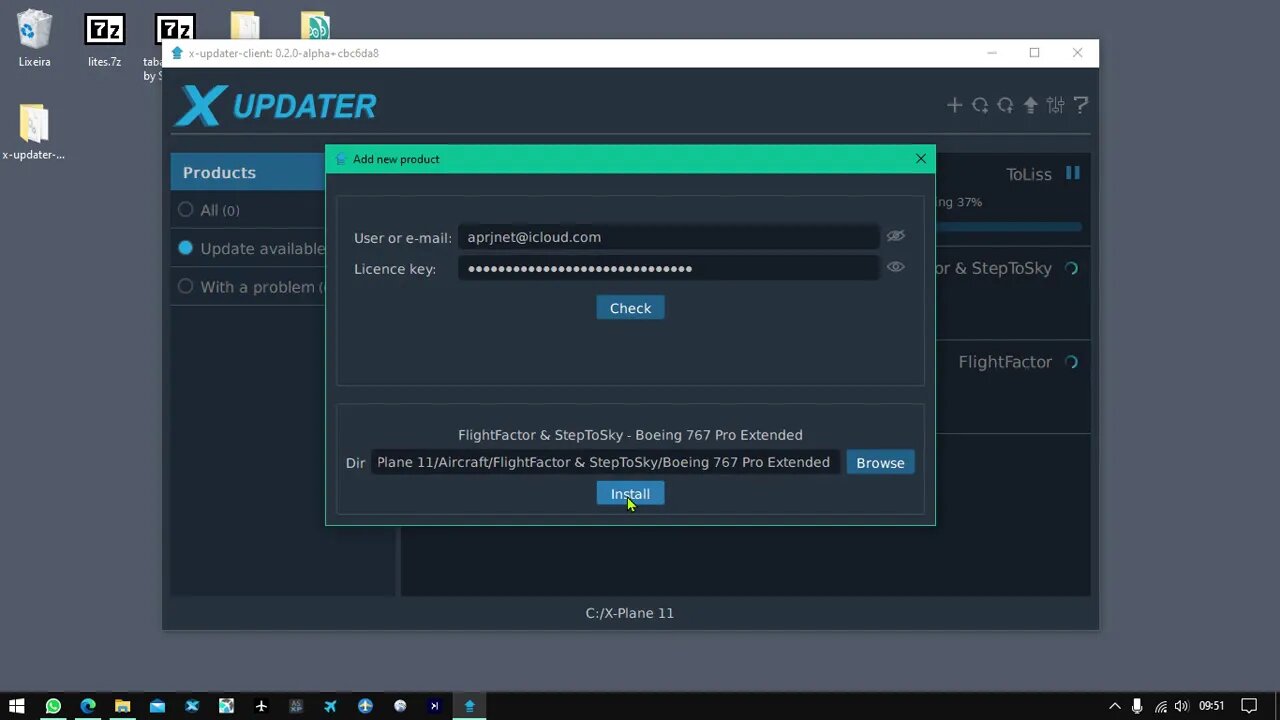Select the lites.7z desktop file

[x=104, y=41]
